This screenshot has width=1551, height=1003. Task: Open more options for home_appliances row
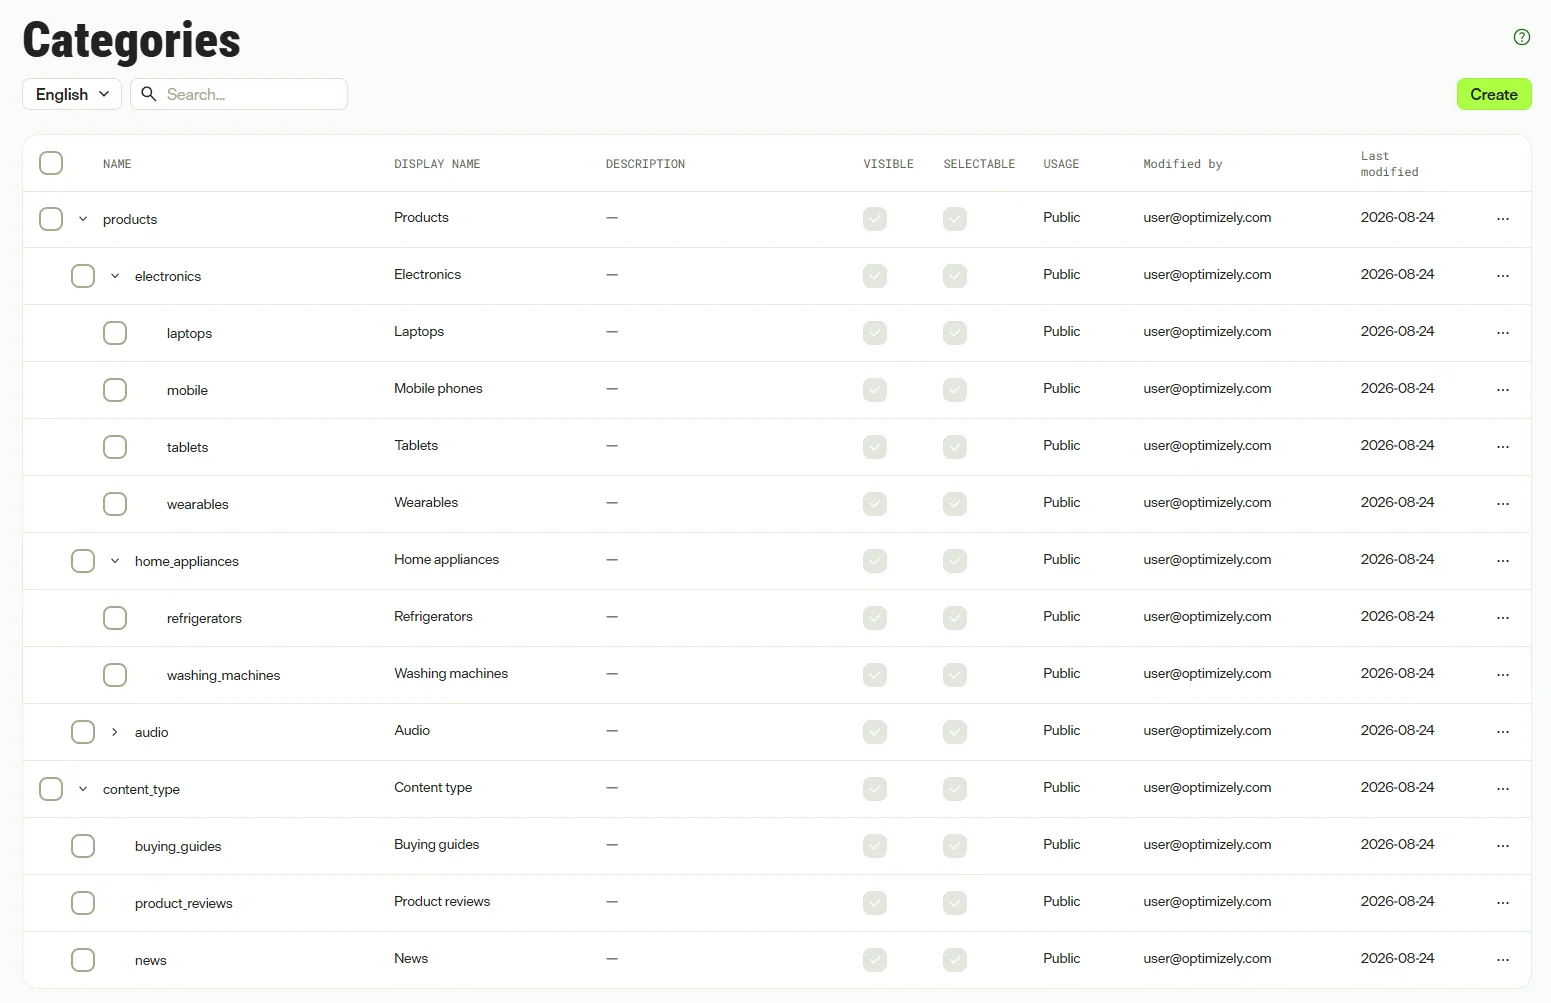pos(1503,561)
